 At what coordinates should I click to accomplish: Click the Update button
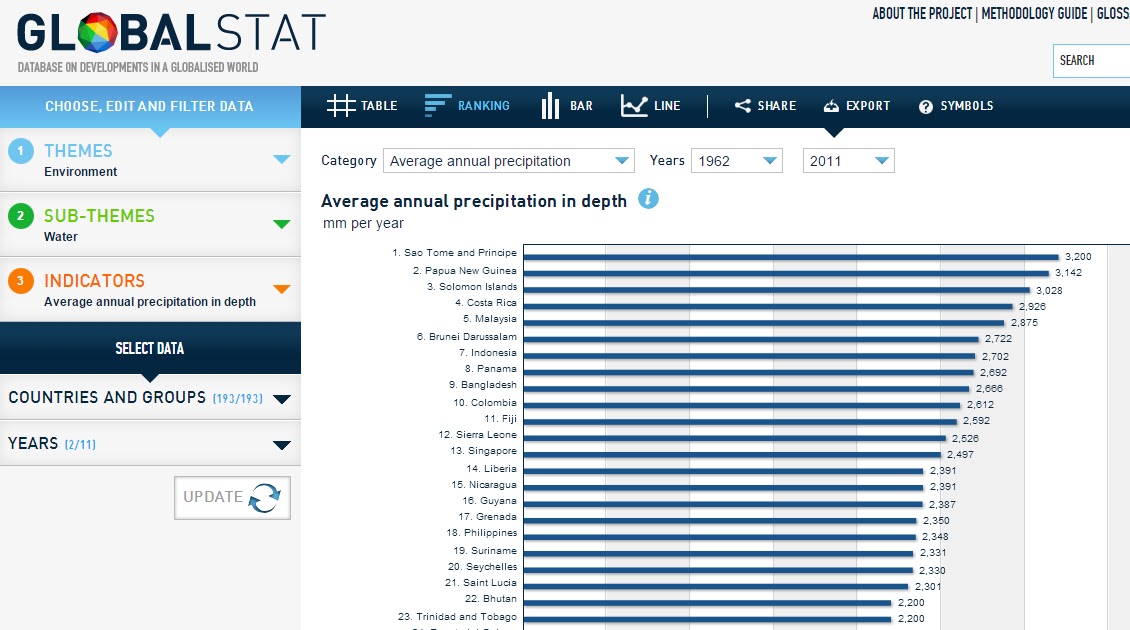pos(232,497)
